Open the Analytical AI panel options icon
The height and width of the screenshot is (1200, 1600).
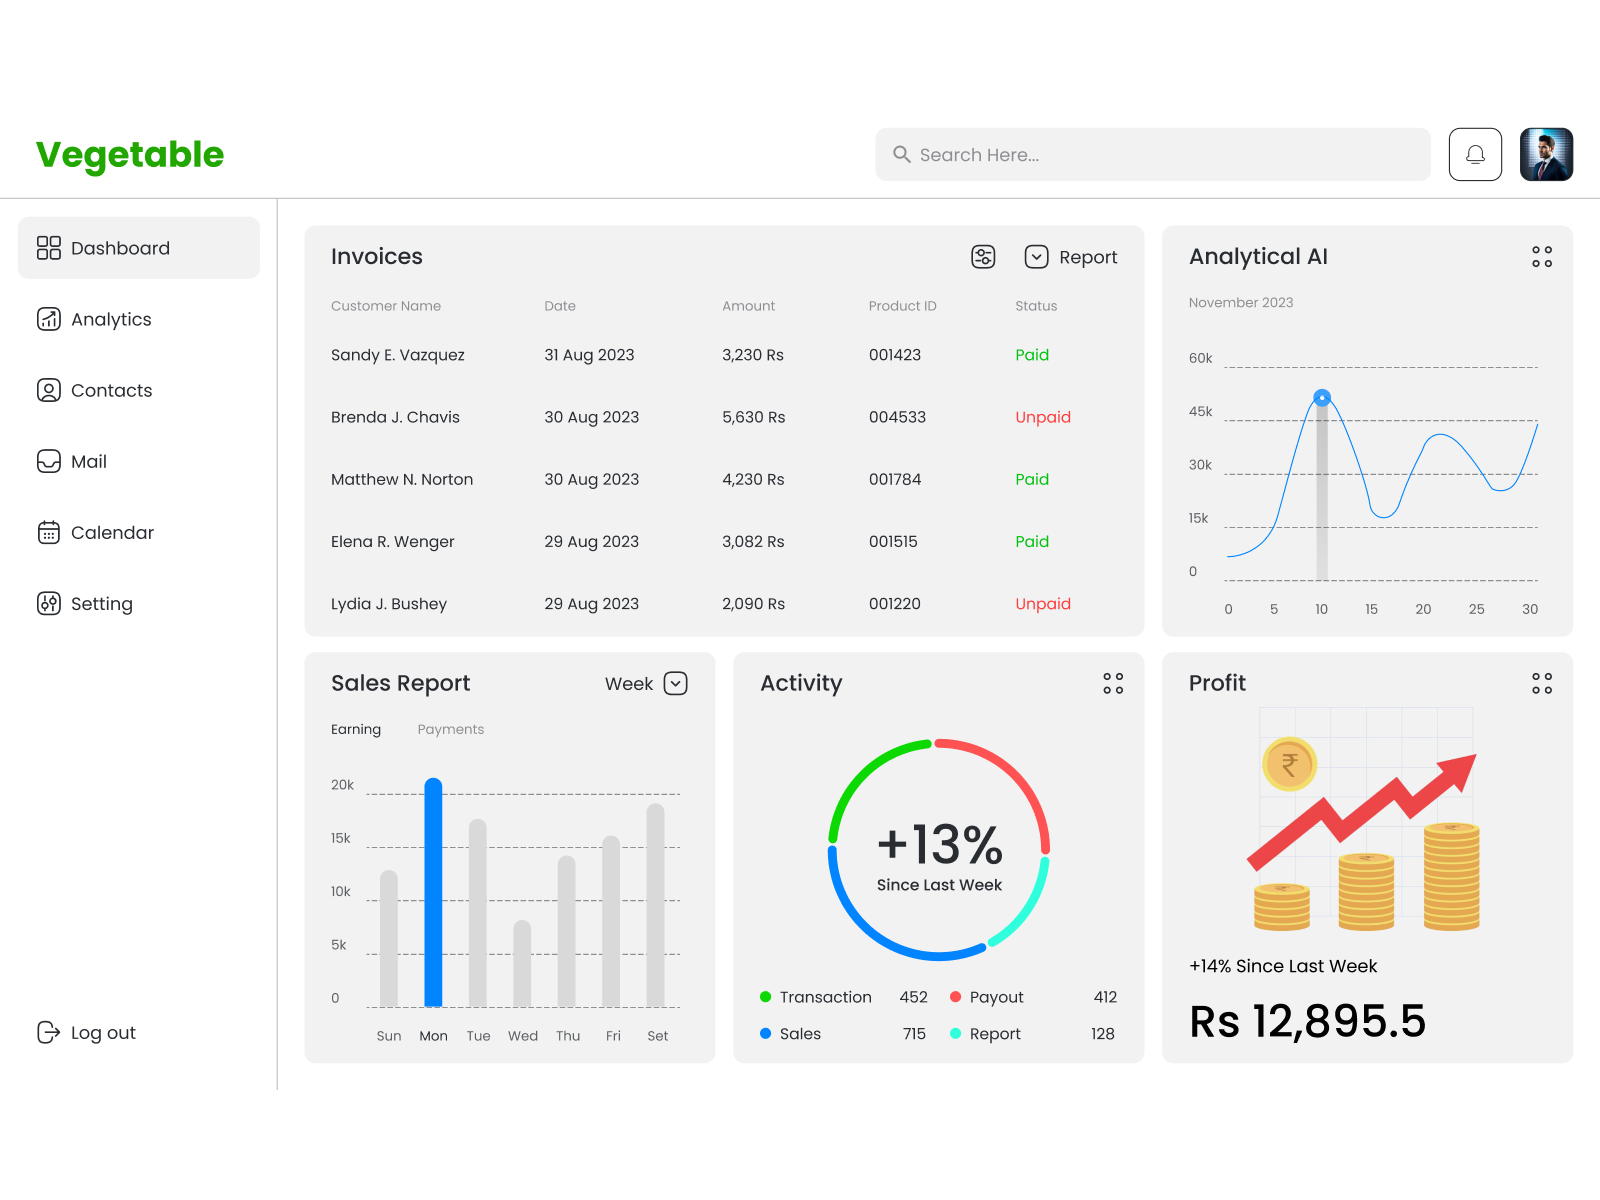1541,257
